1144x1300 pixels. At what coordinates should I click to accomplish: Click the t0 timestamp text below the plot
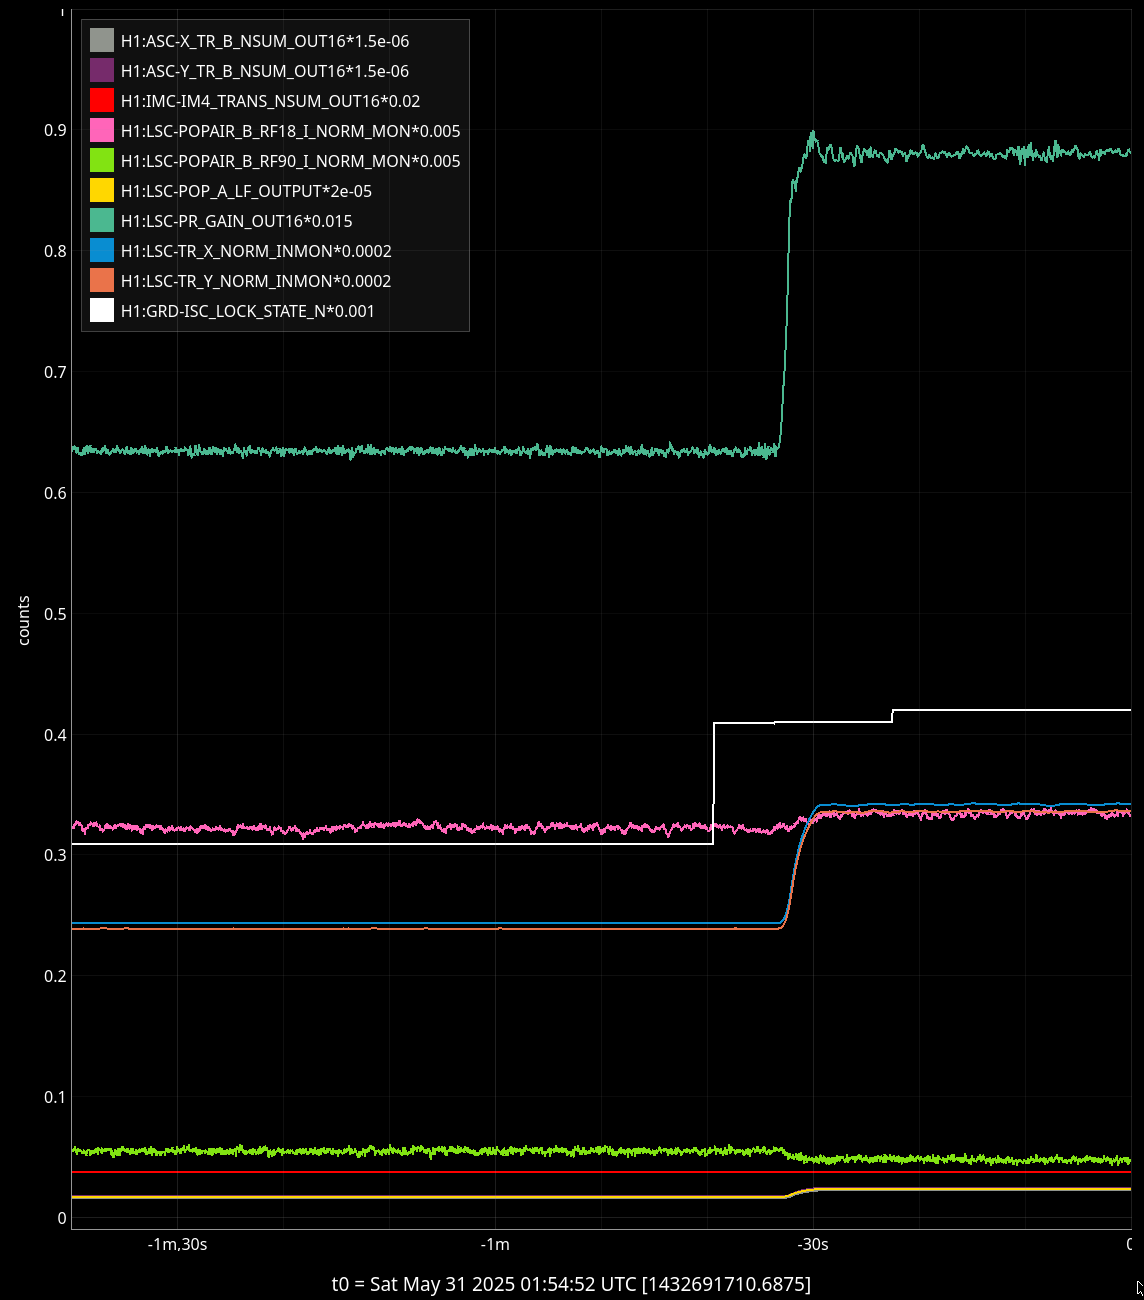(x=571, y=1283)
